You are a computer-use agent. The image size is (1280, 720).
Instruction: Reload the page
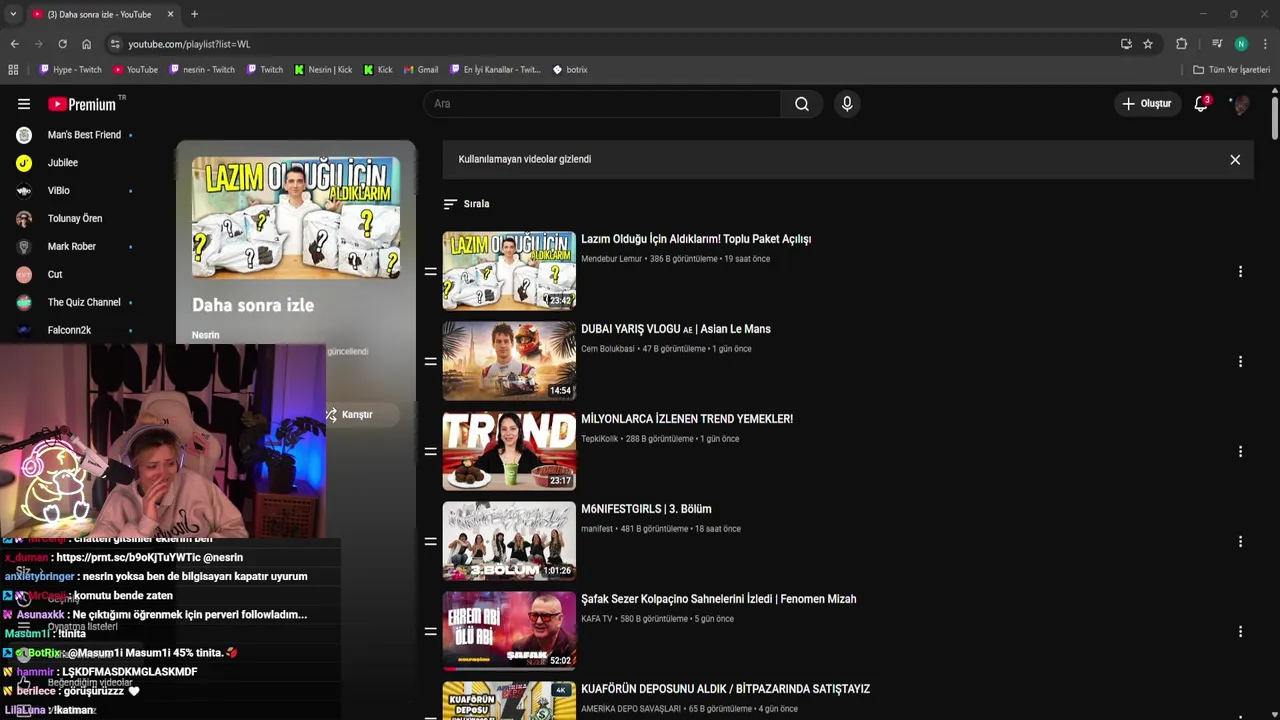coord(62,44)
